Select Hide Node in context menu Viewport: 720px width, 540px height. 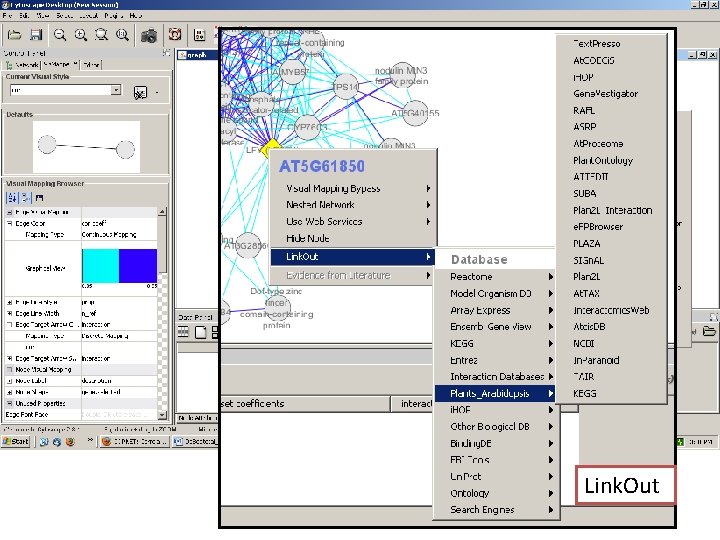pyautogui.click(x=353, y=238)
